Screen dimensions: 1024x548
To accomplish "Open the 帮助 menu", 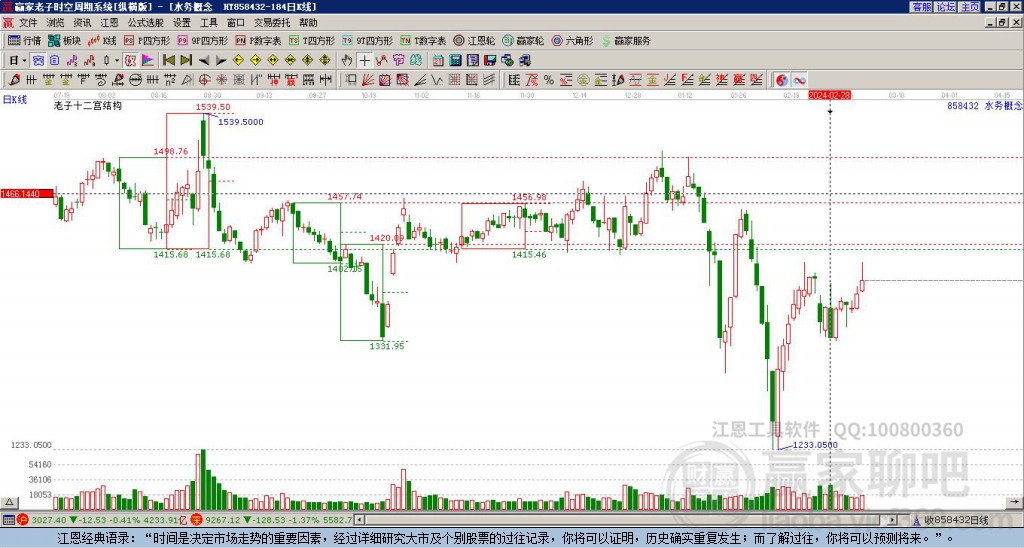I will [308, 23].
